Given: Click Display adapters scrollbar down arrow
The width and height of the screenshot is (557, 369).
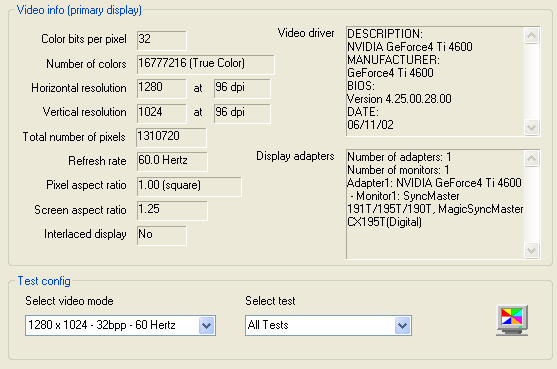Looking at the screenshot, I should coord(531,250).
